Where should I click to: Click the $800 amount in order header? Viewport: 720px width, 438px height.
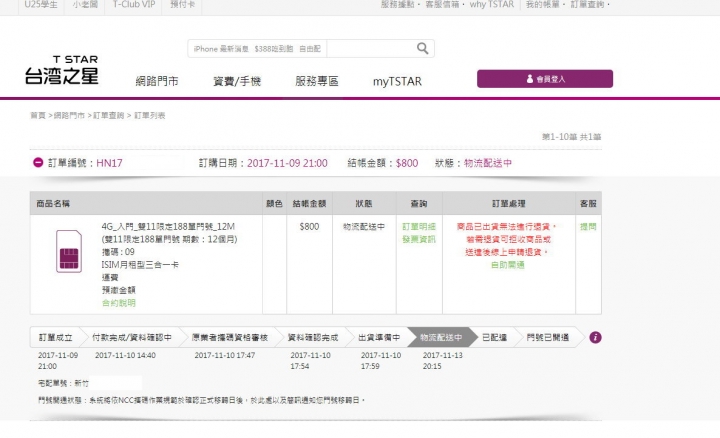[x=407, y=163]
